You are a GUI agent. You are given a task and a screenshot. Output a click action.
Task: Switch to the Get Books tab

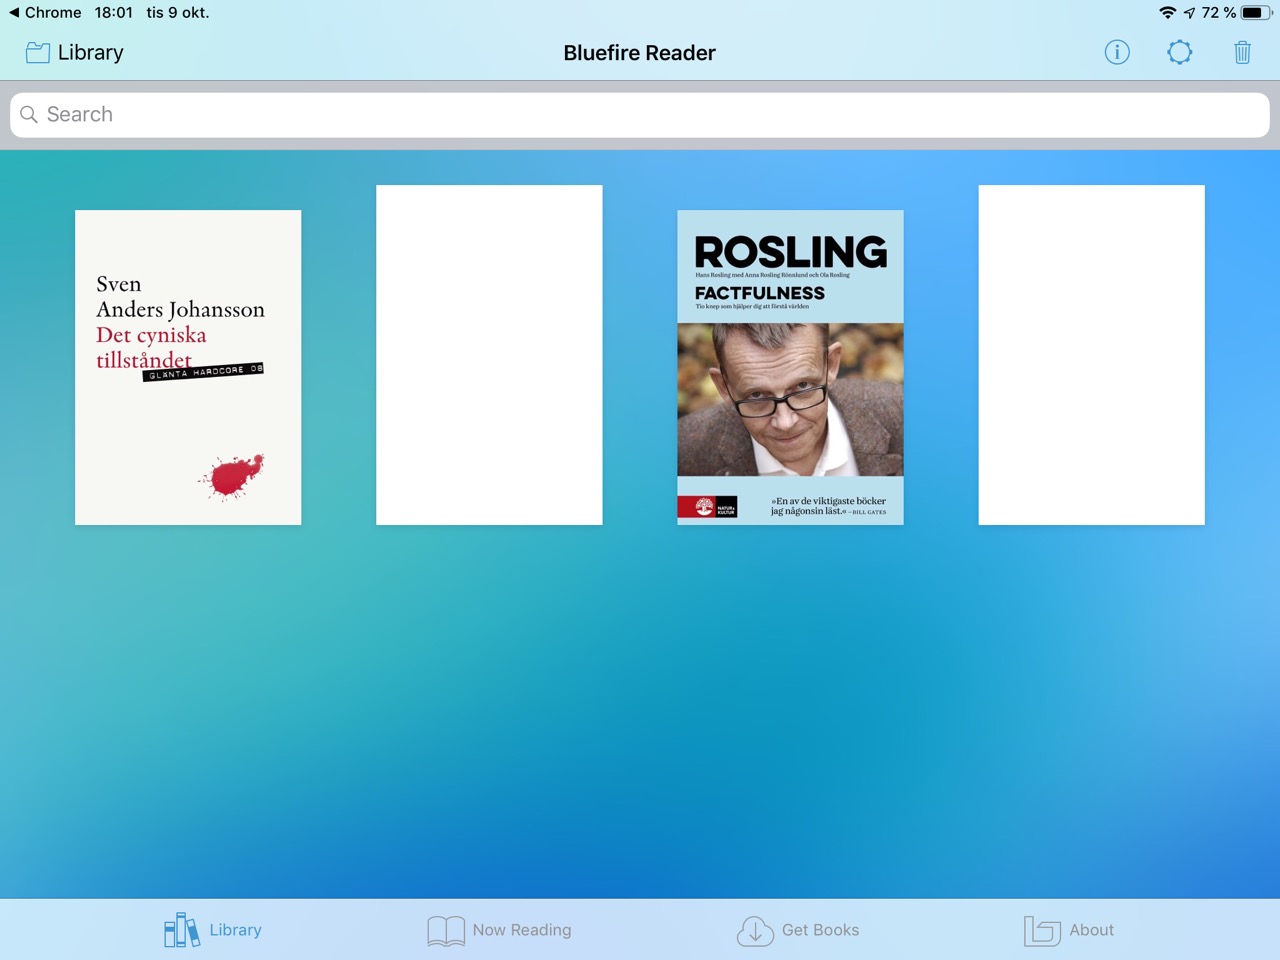tap(820, 930)
